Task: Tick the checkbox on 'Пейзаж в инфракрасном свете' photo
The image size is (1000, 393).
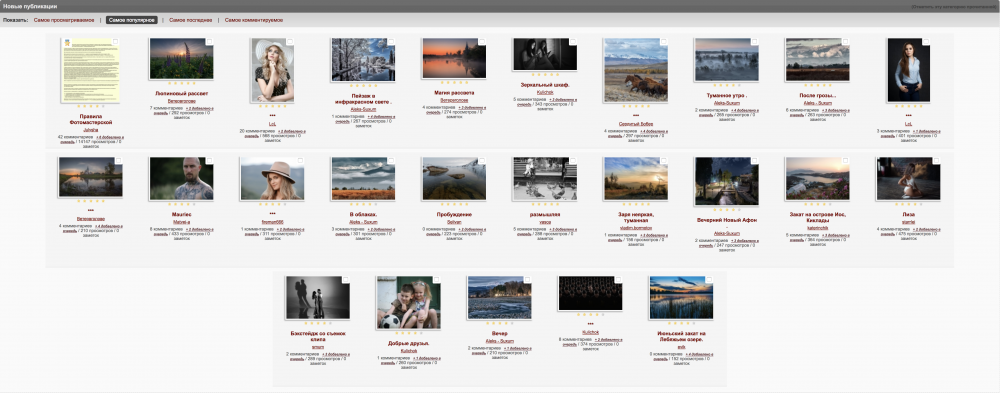Action: coord(391,42)
